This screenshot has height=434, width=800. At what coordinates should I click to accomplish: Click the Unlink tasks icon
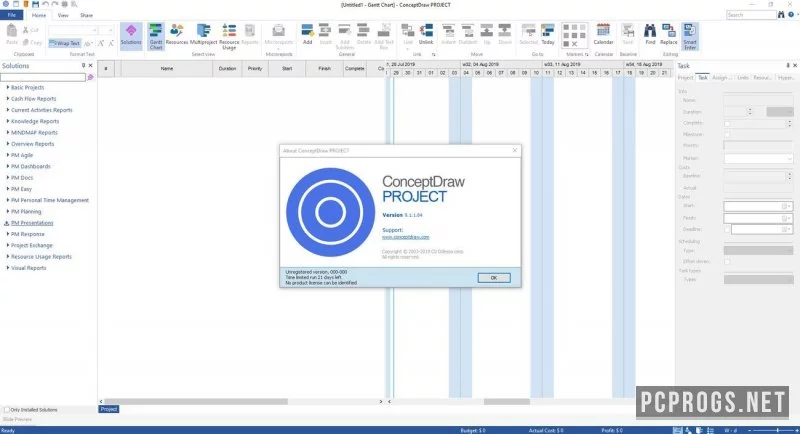pos(426,35)
